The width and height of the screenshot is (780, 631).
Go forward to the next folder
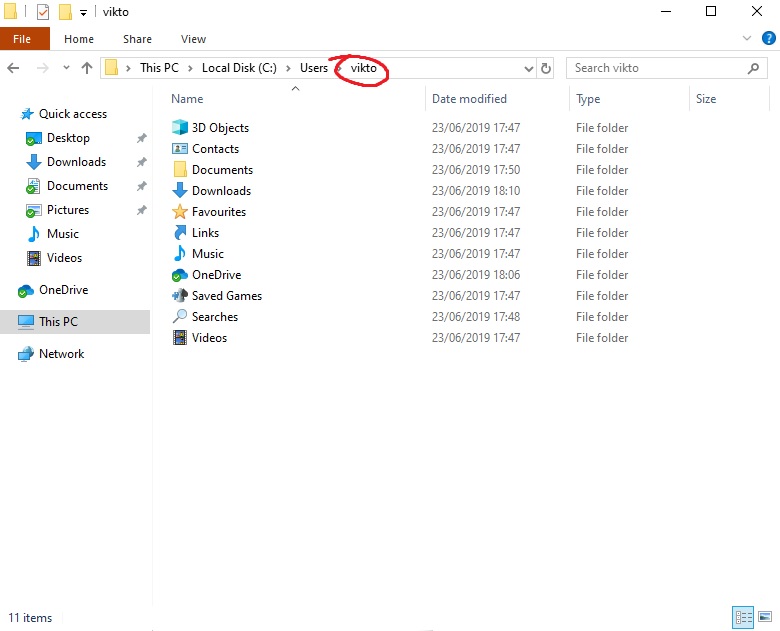[x=43, y=68]
